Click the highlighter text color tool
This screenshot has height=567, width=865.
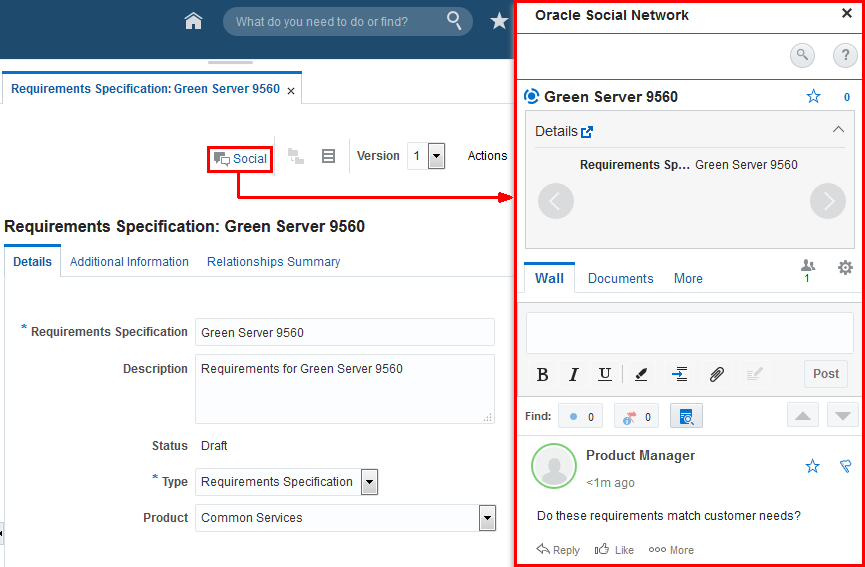[x=640, y=375]
